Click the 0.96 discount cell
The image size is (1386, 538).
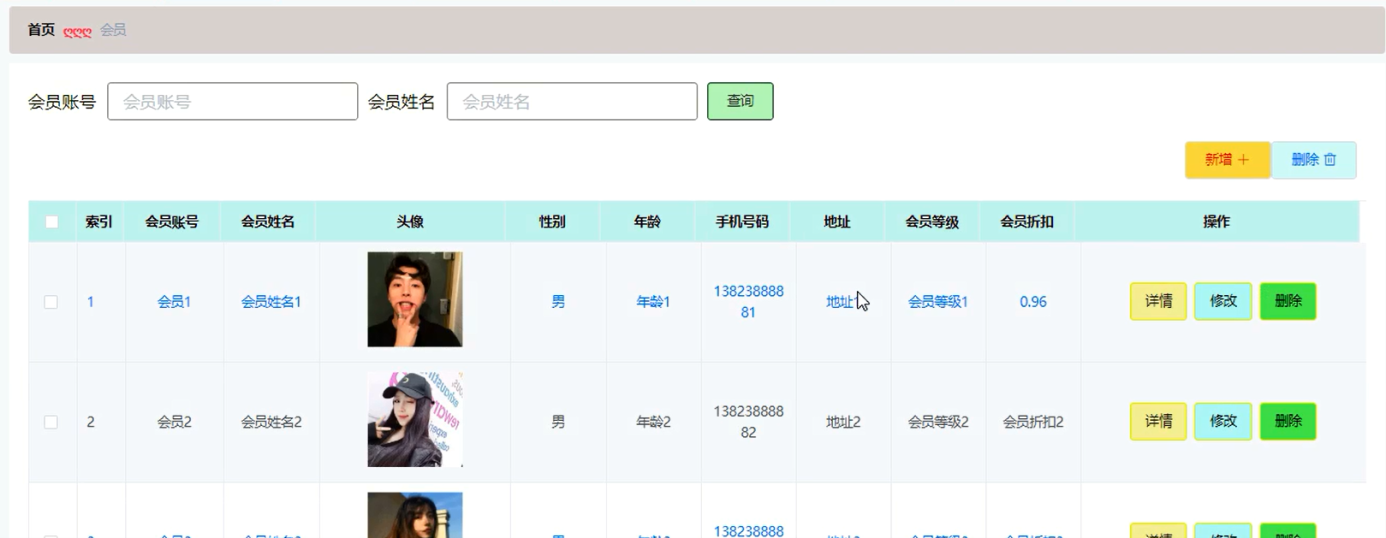pos(1033,302)
